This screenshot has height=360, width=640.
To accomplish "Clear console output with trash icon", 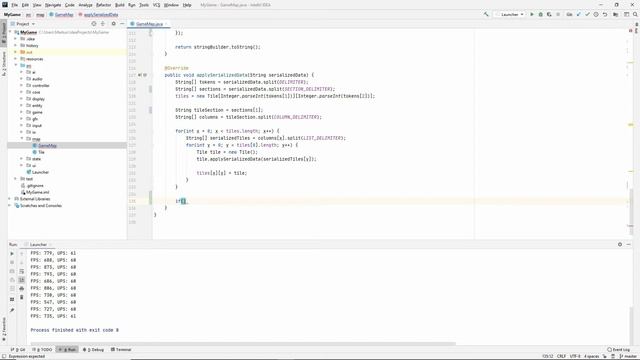I will [22, 297].
